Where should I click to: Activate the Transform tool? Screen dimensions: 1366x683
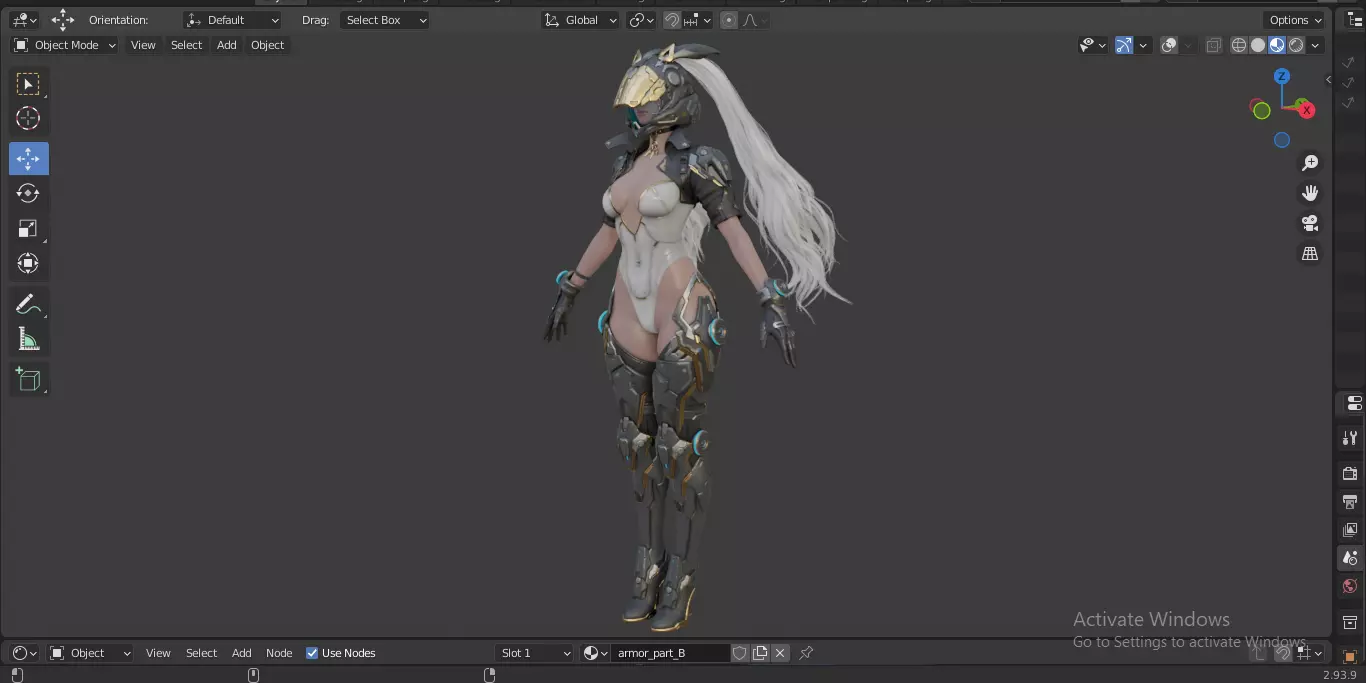click(28, 264)
